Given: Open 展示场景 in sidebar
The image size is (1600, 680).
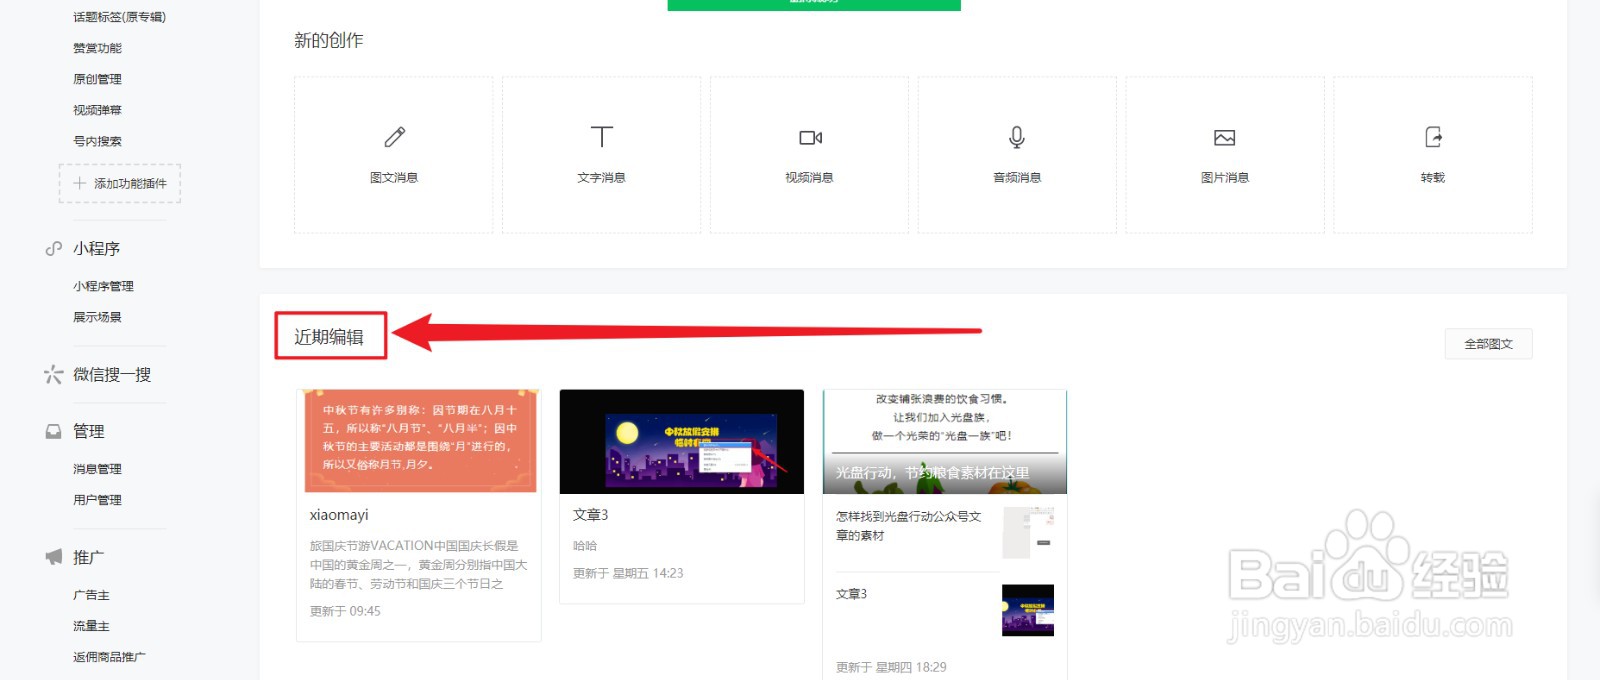Looking at the screenshot, I should click(97, 317).
